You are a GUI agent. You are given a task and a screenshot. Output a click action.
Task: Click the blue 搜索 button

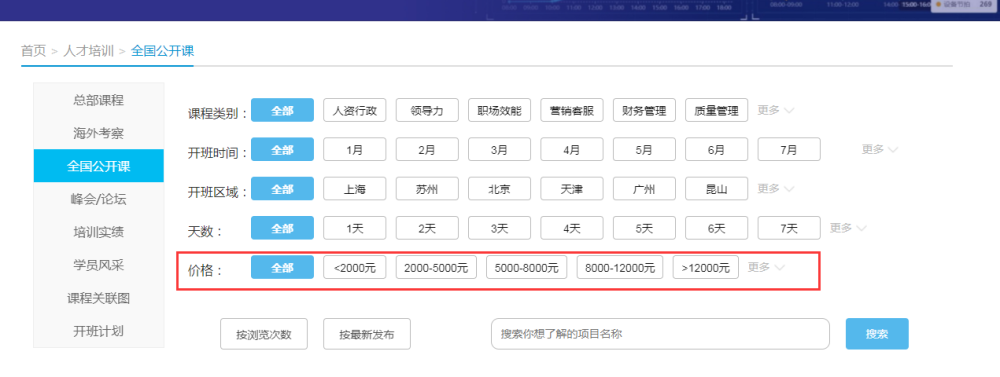(x=877, y=334)
